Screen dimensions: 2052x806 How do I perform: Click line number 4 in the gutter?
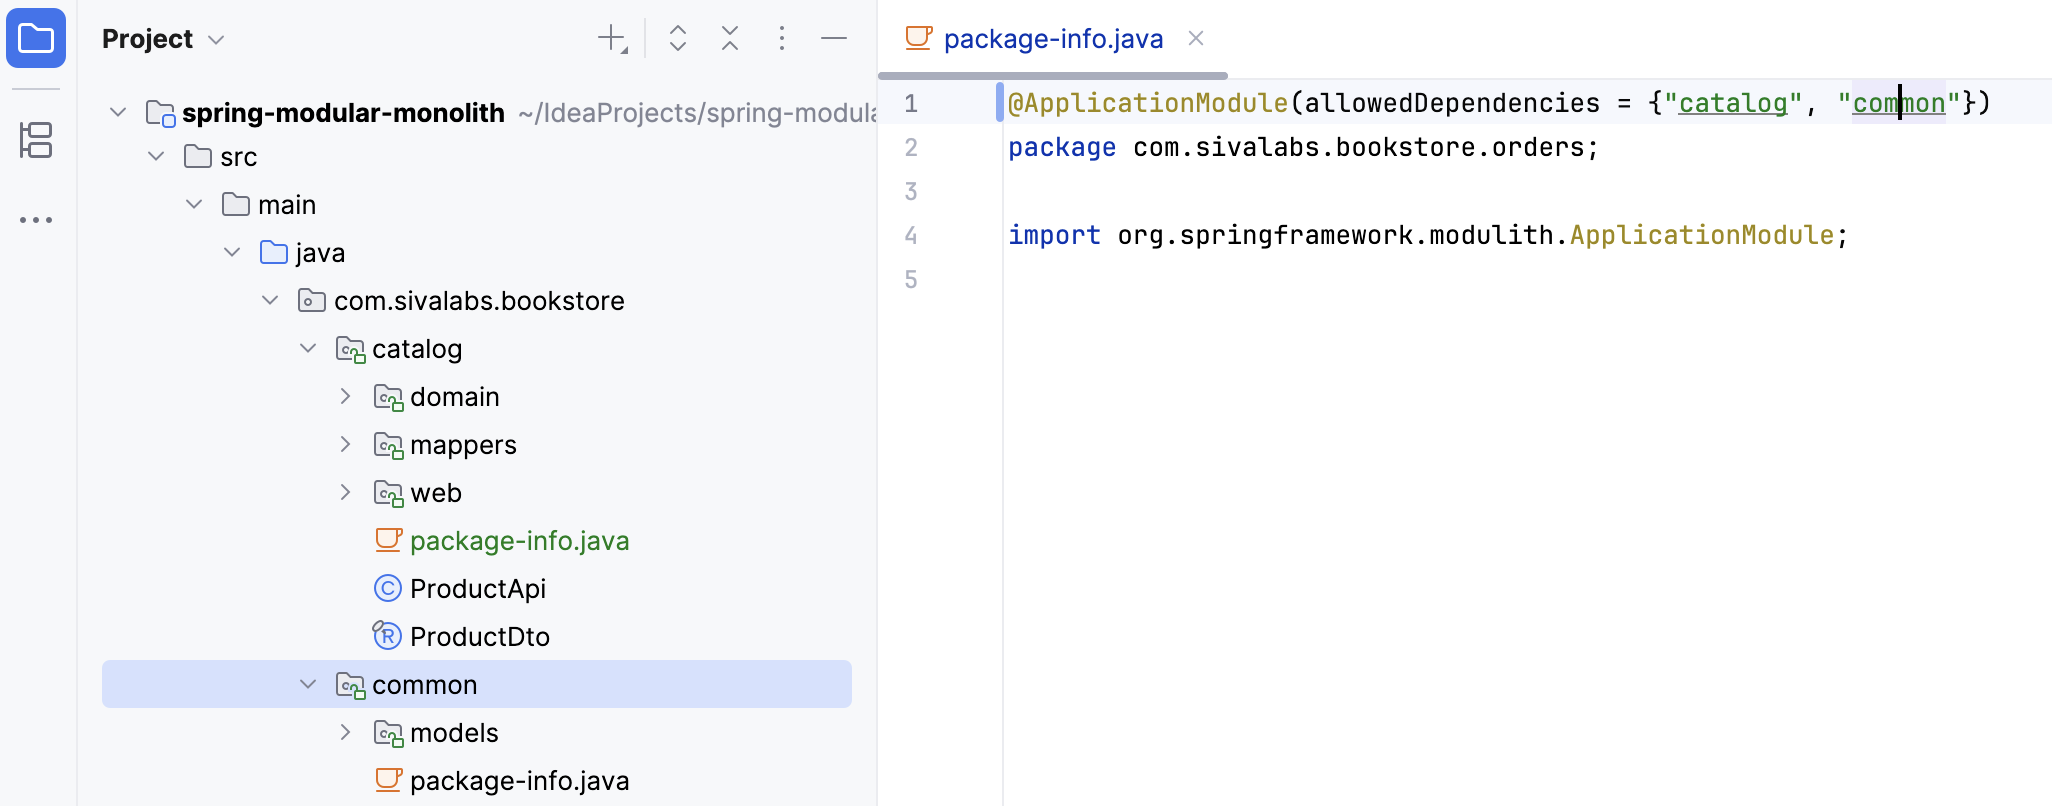click(x=910, y=235)
